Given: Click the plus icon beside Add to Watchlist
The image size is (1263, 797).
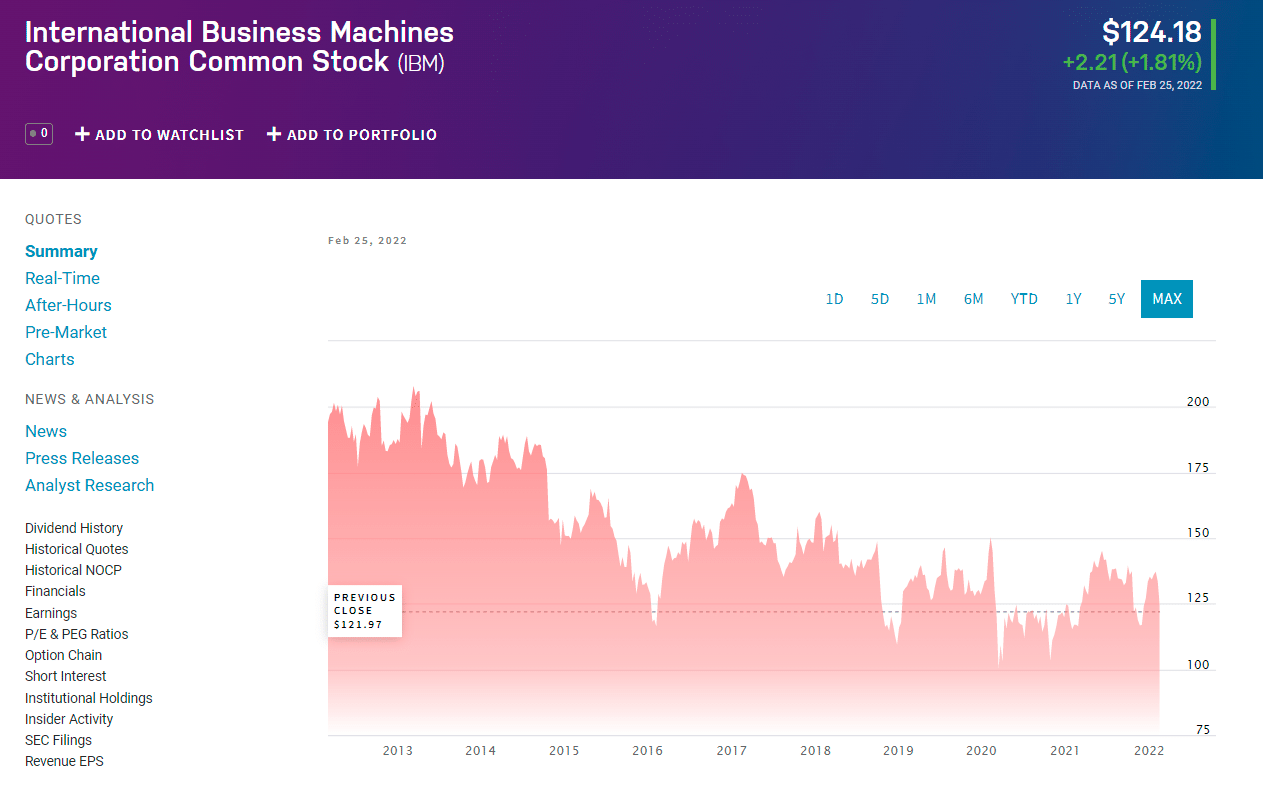Looking at the screenshot, I should point(83,134).
